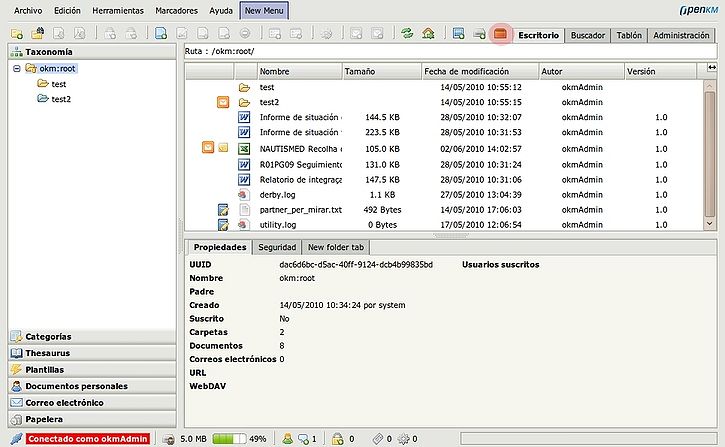Click the connected users icon in status bar
The height and width of the screenshot is (447, 725).
point(287,438)
